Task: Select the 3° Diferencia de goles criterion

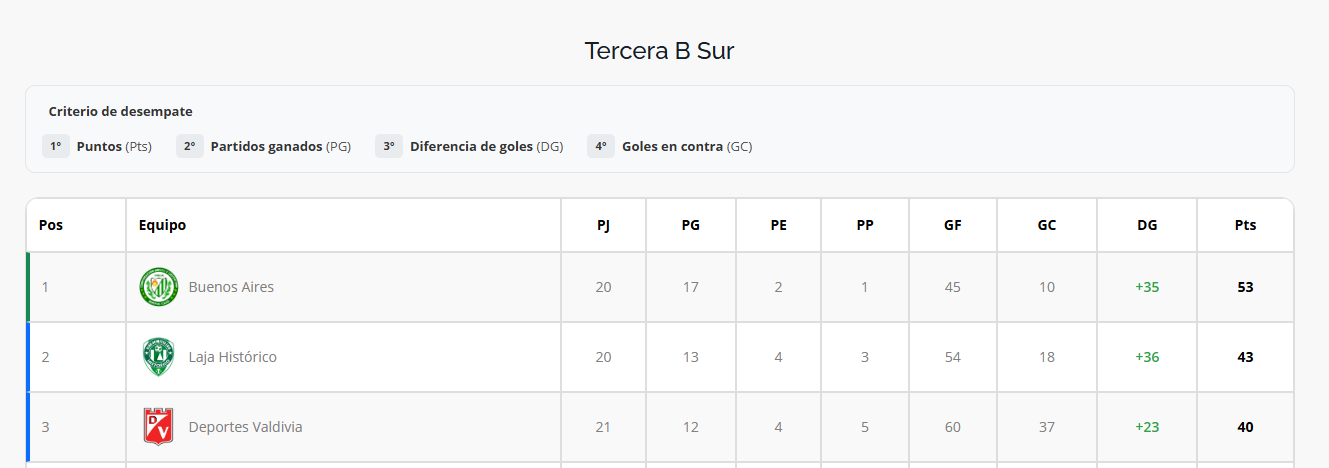Action: coord(469,146)
